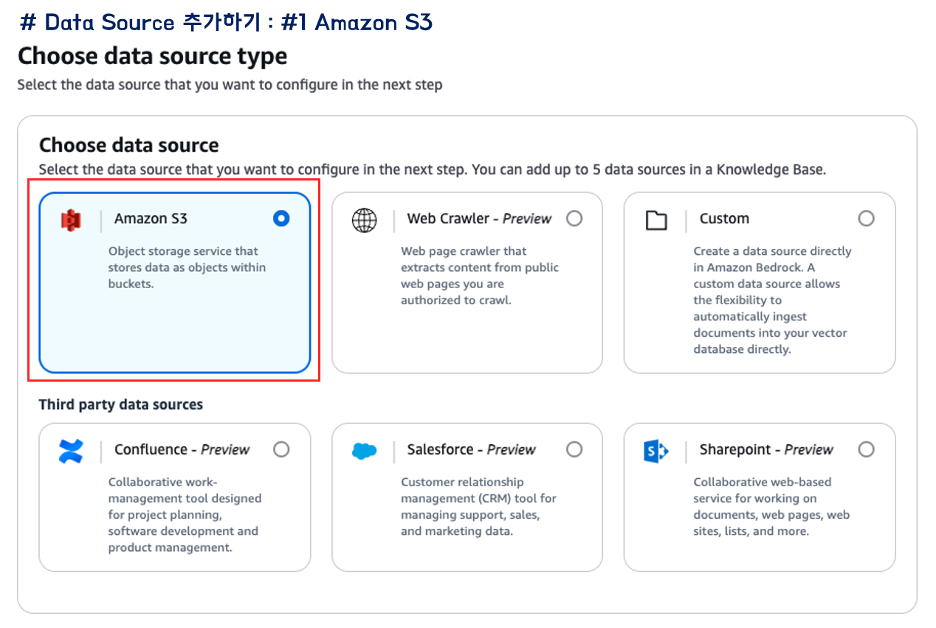Click the Web Crawler - Preview title
The height and width of the screenshot is (628, 936).
coord(479,218)
